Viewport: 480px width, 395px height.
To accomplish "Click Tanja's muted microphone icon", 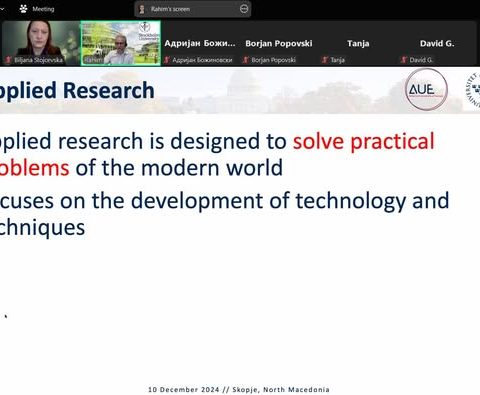I will (325, 60).
